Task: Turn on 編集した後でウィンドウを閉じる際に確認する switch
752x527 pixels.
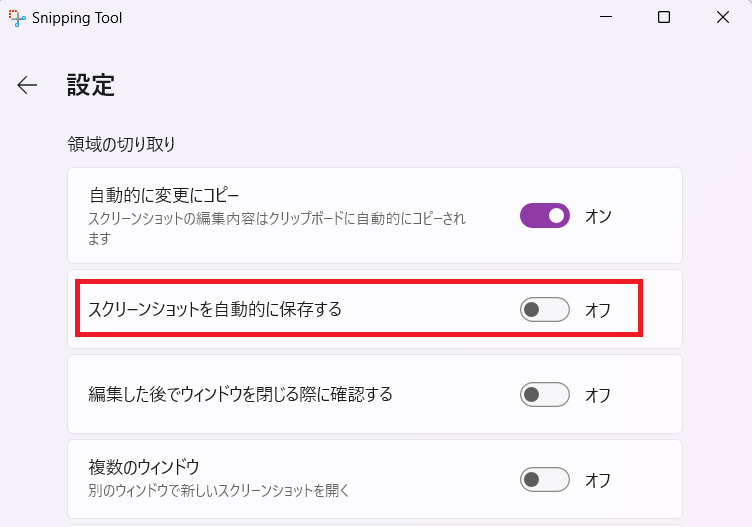Action: point(545,394)
